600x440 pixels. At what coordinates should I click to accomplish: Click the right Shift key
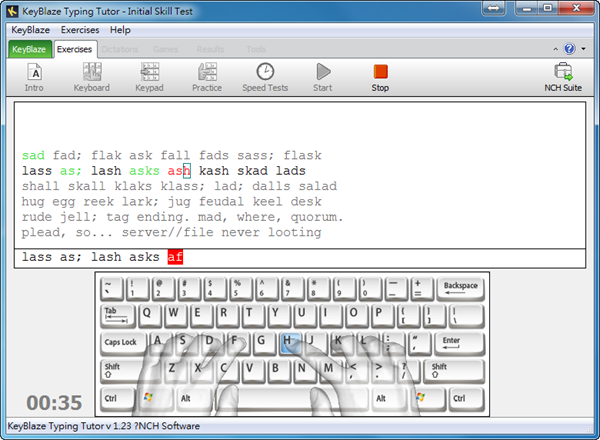(454, 371)
